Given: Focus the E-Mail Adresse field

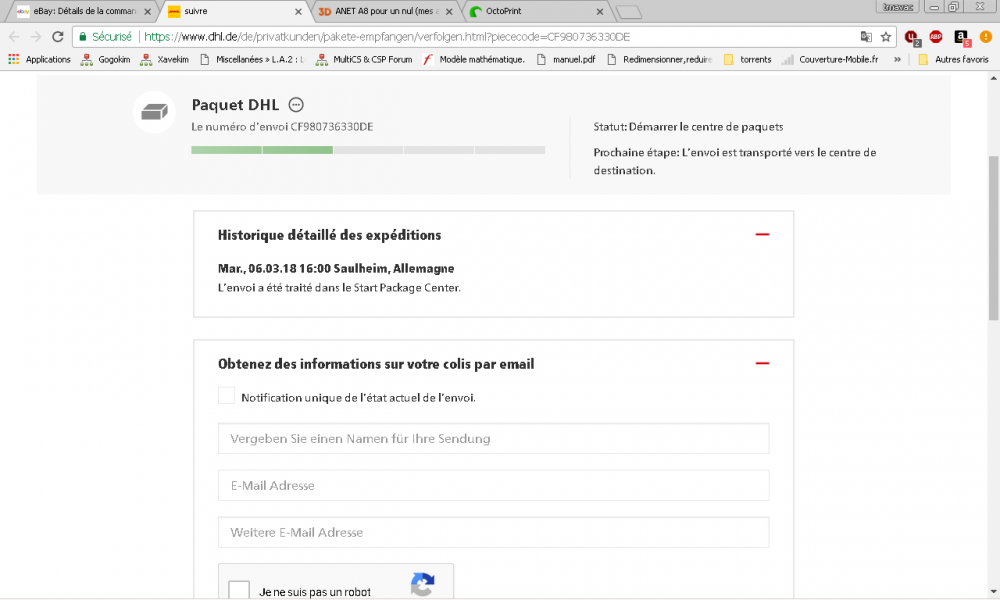Looking at the screenshot, I should click(x=494, y=485).
